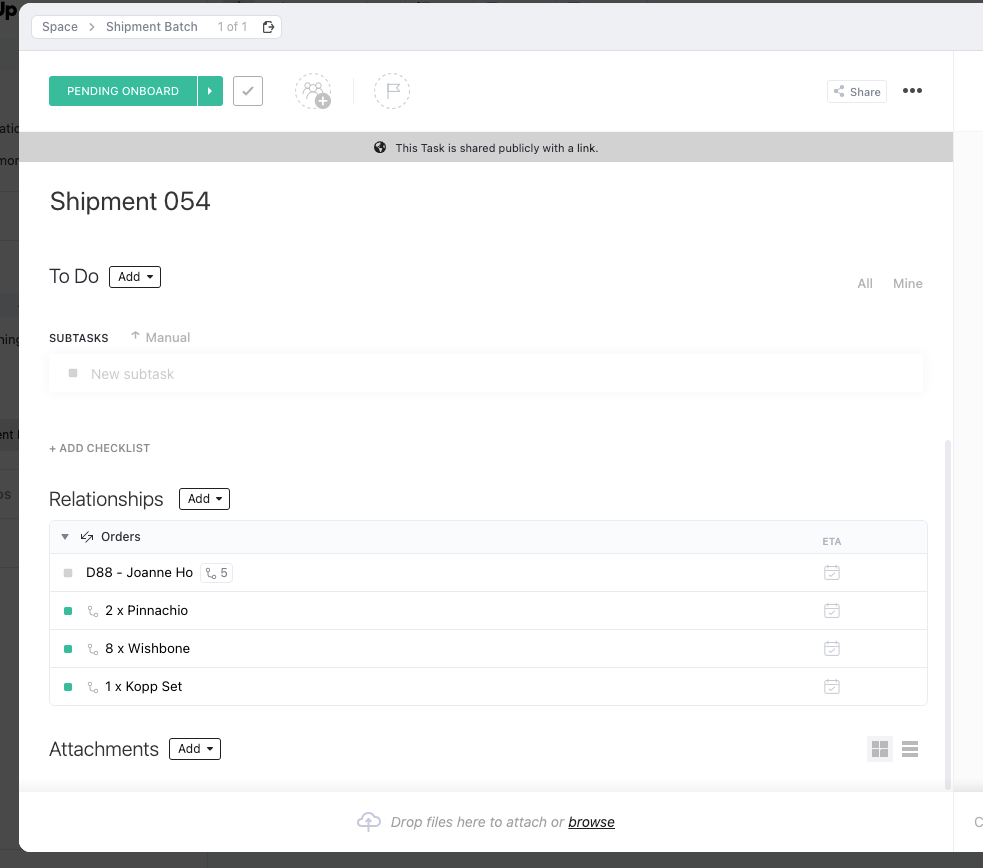The height and width of the screenshot is (868, 983).
Task: Click the browse link to attach files
Action: [x=591, y=822]
